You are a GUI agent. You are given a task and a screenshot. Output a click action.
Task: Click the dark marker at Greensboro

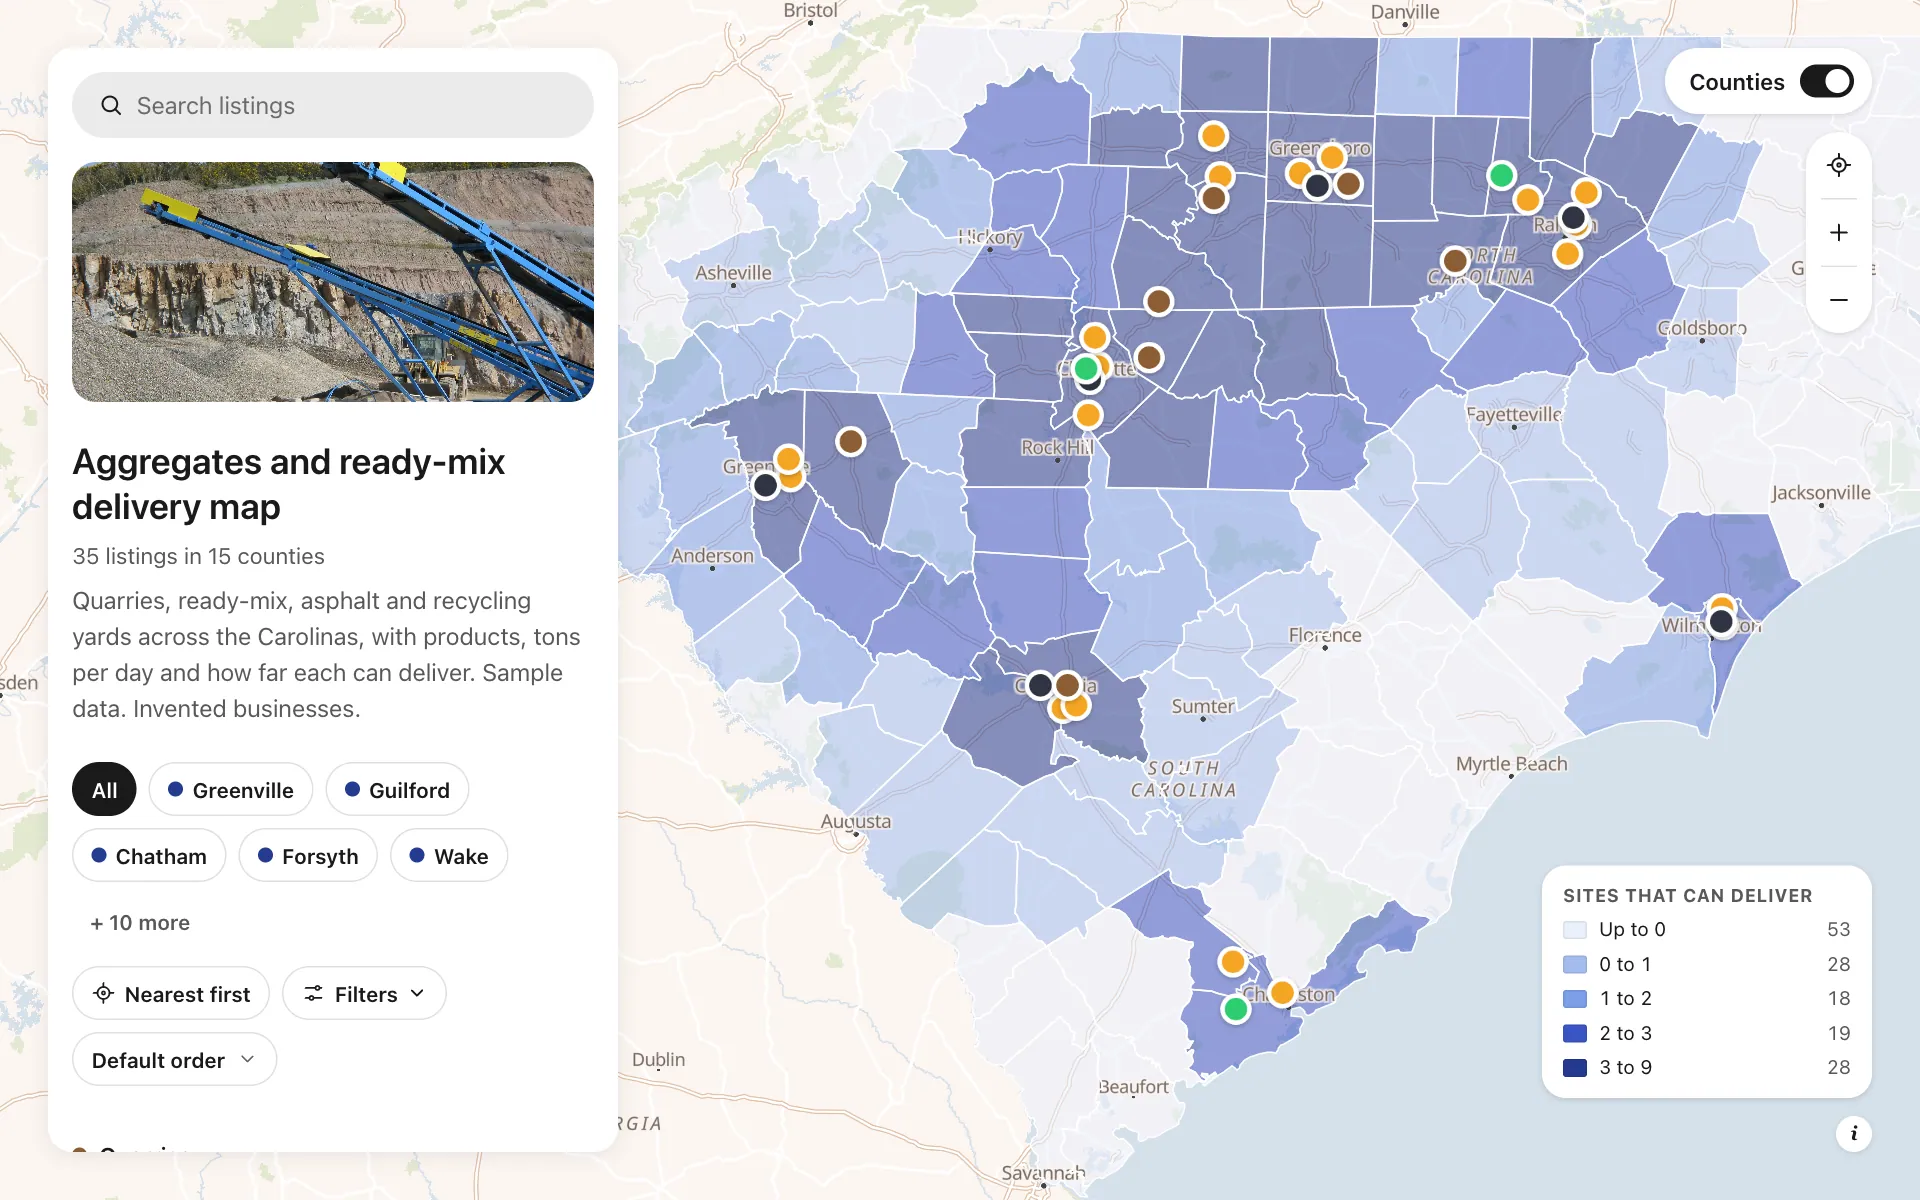[1318, 186]
